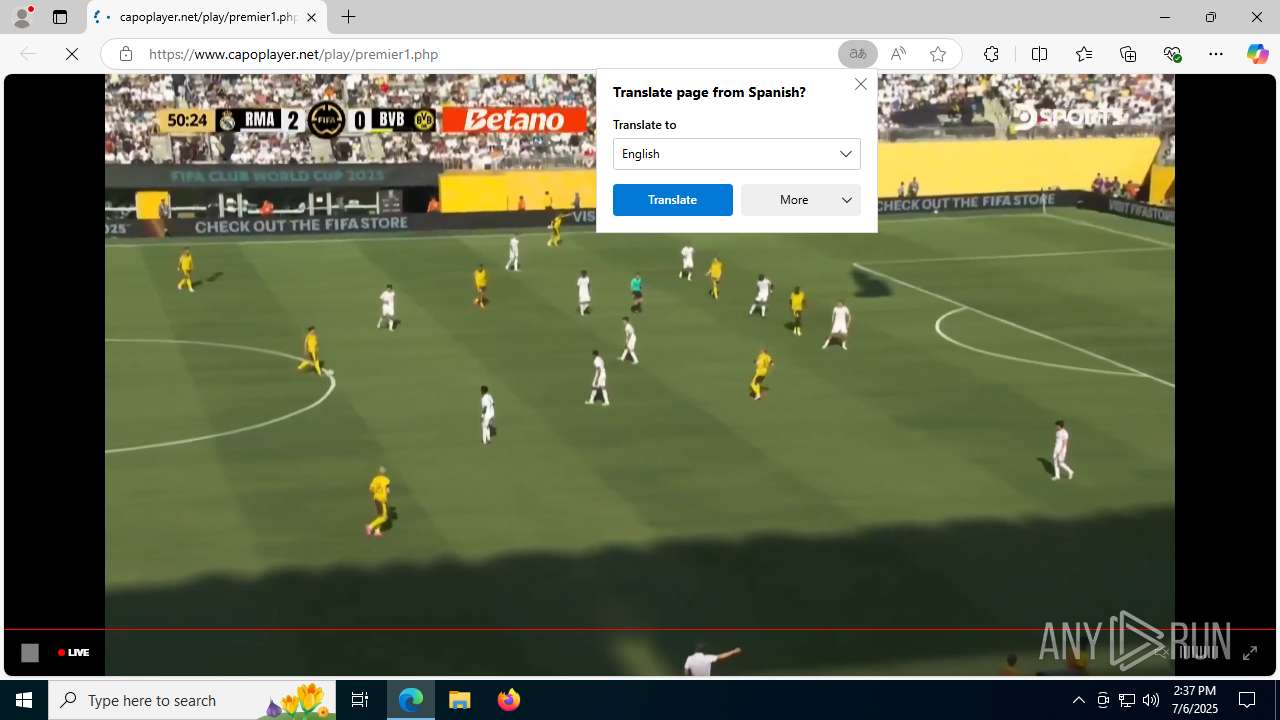The width and height of the screenshot is (1280, 720).
Task: Switch to Microsoft Edge on taskbar
Action: pyautogui.click(x=411, y=700)
